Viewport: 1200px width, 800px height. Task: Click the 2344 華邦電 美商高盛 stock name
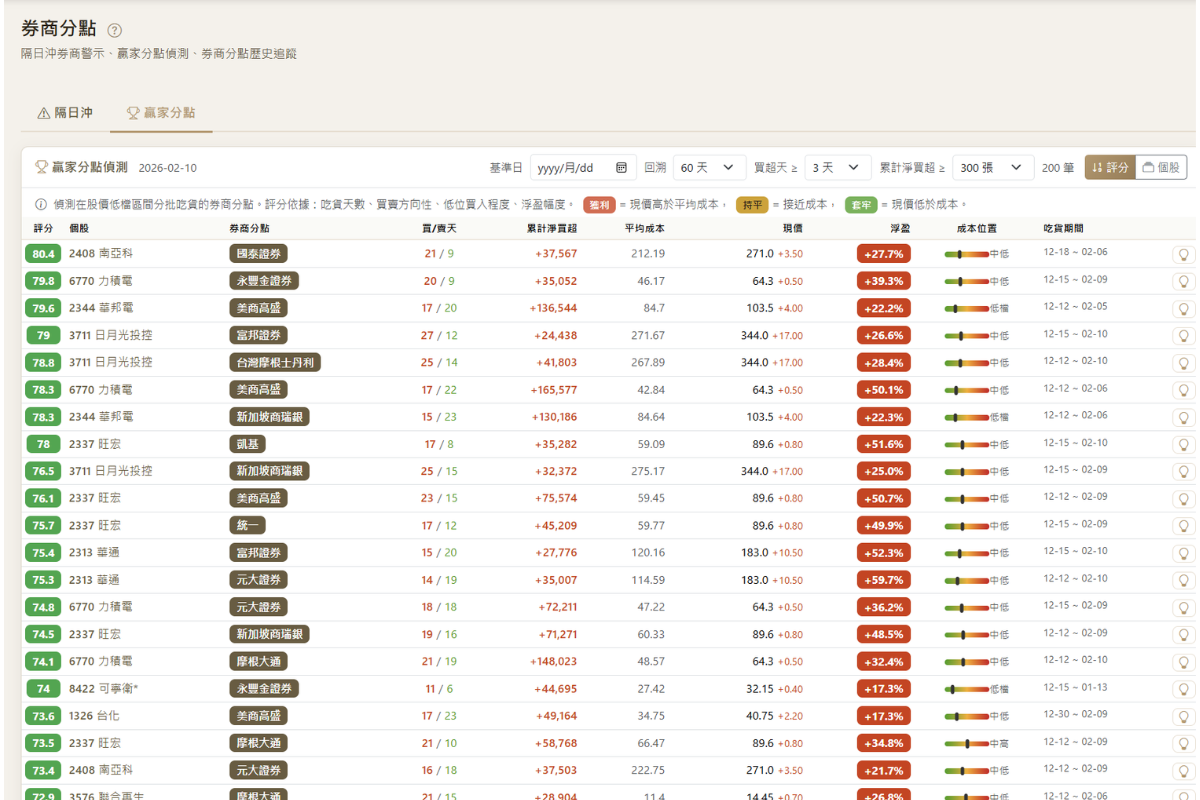point(101,308)
